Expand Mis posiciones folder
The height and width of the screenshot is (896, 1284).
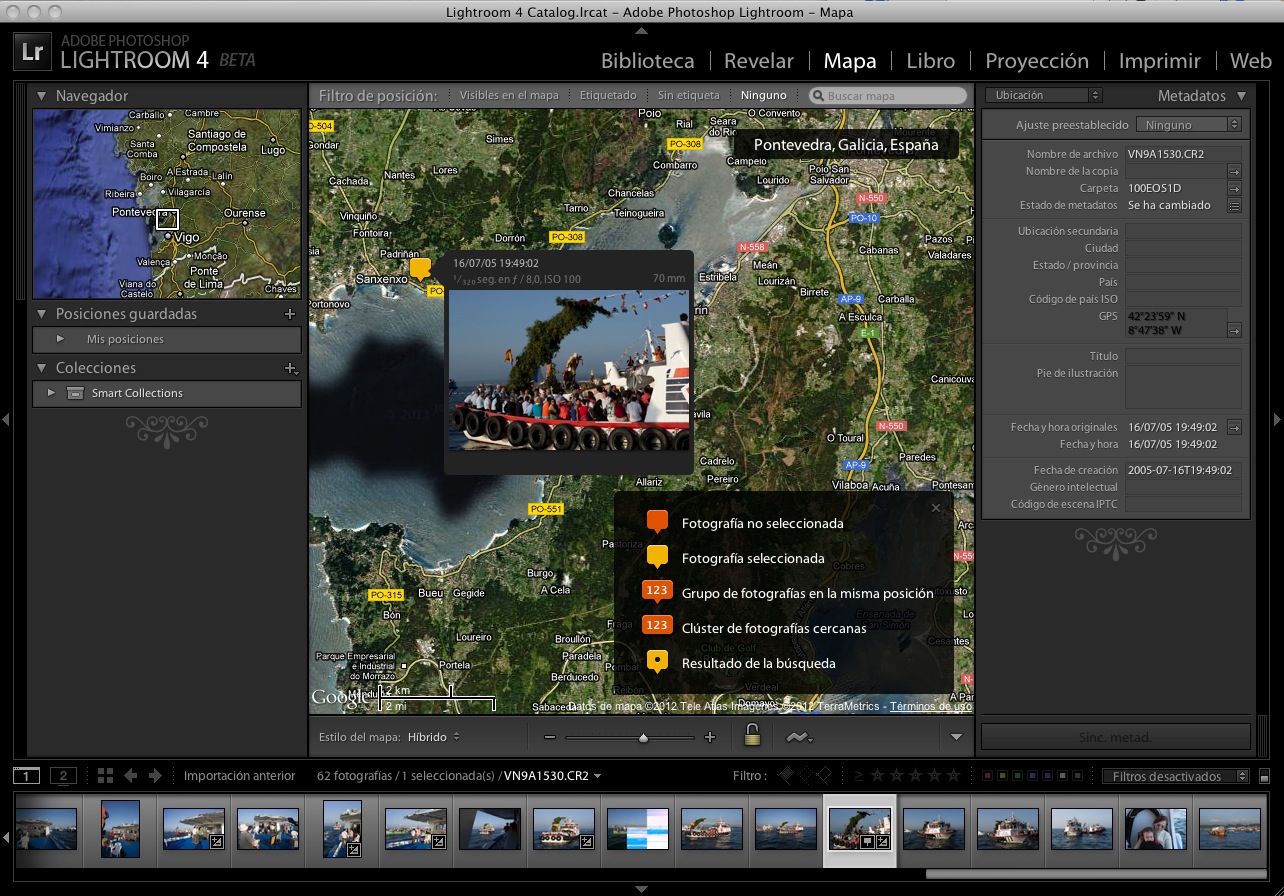tap(61, 339)
